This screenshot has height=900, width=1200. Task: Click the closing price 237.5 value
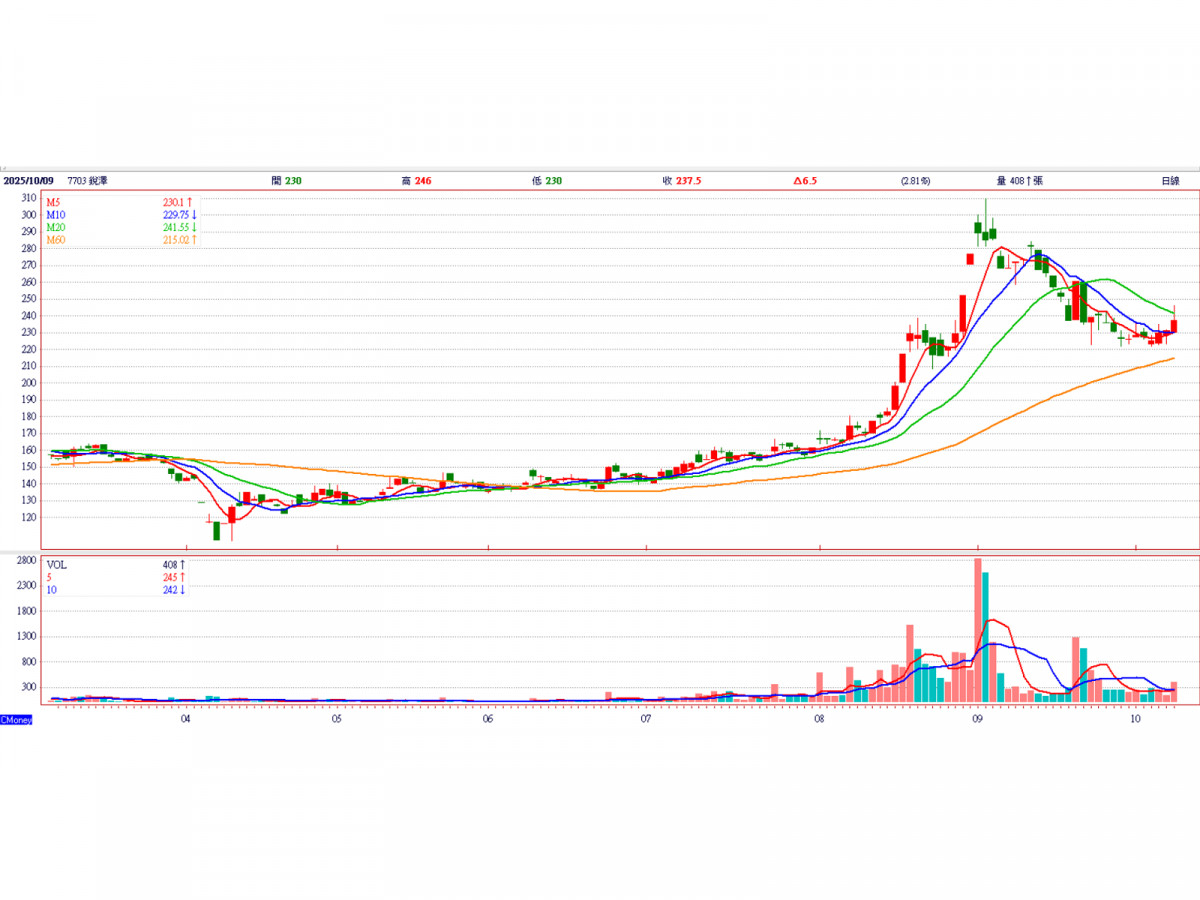coord(688,181)
